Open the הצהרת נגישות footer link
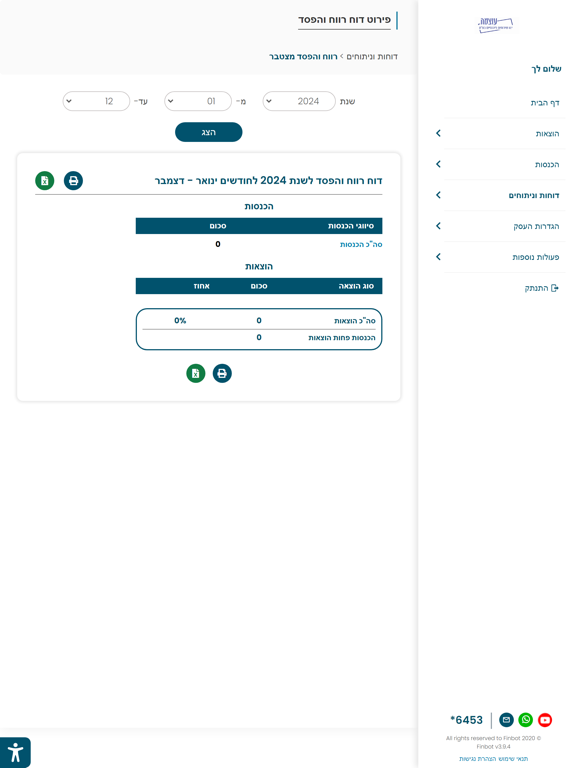This screenshot has width=576, height=768. (x=478, y=759)
